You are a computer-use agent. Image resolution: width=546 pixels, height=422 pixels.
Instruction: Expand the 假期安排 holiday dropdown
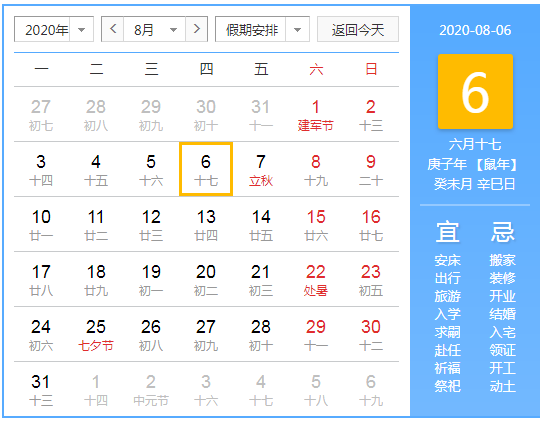pyautogui.click(x=262, y=29)
